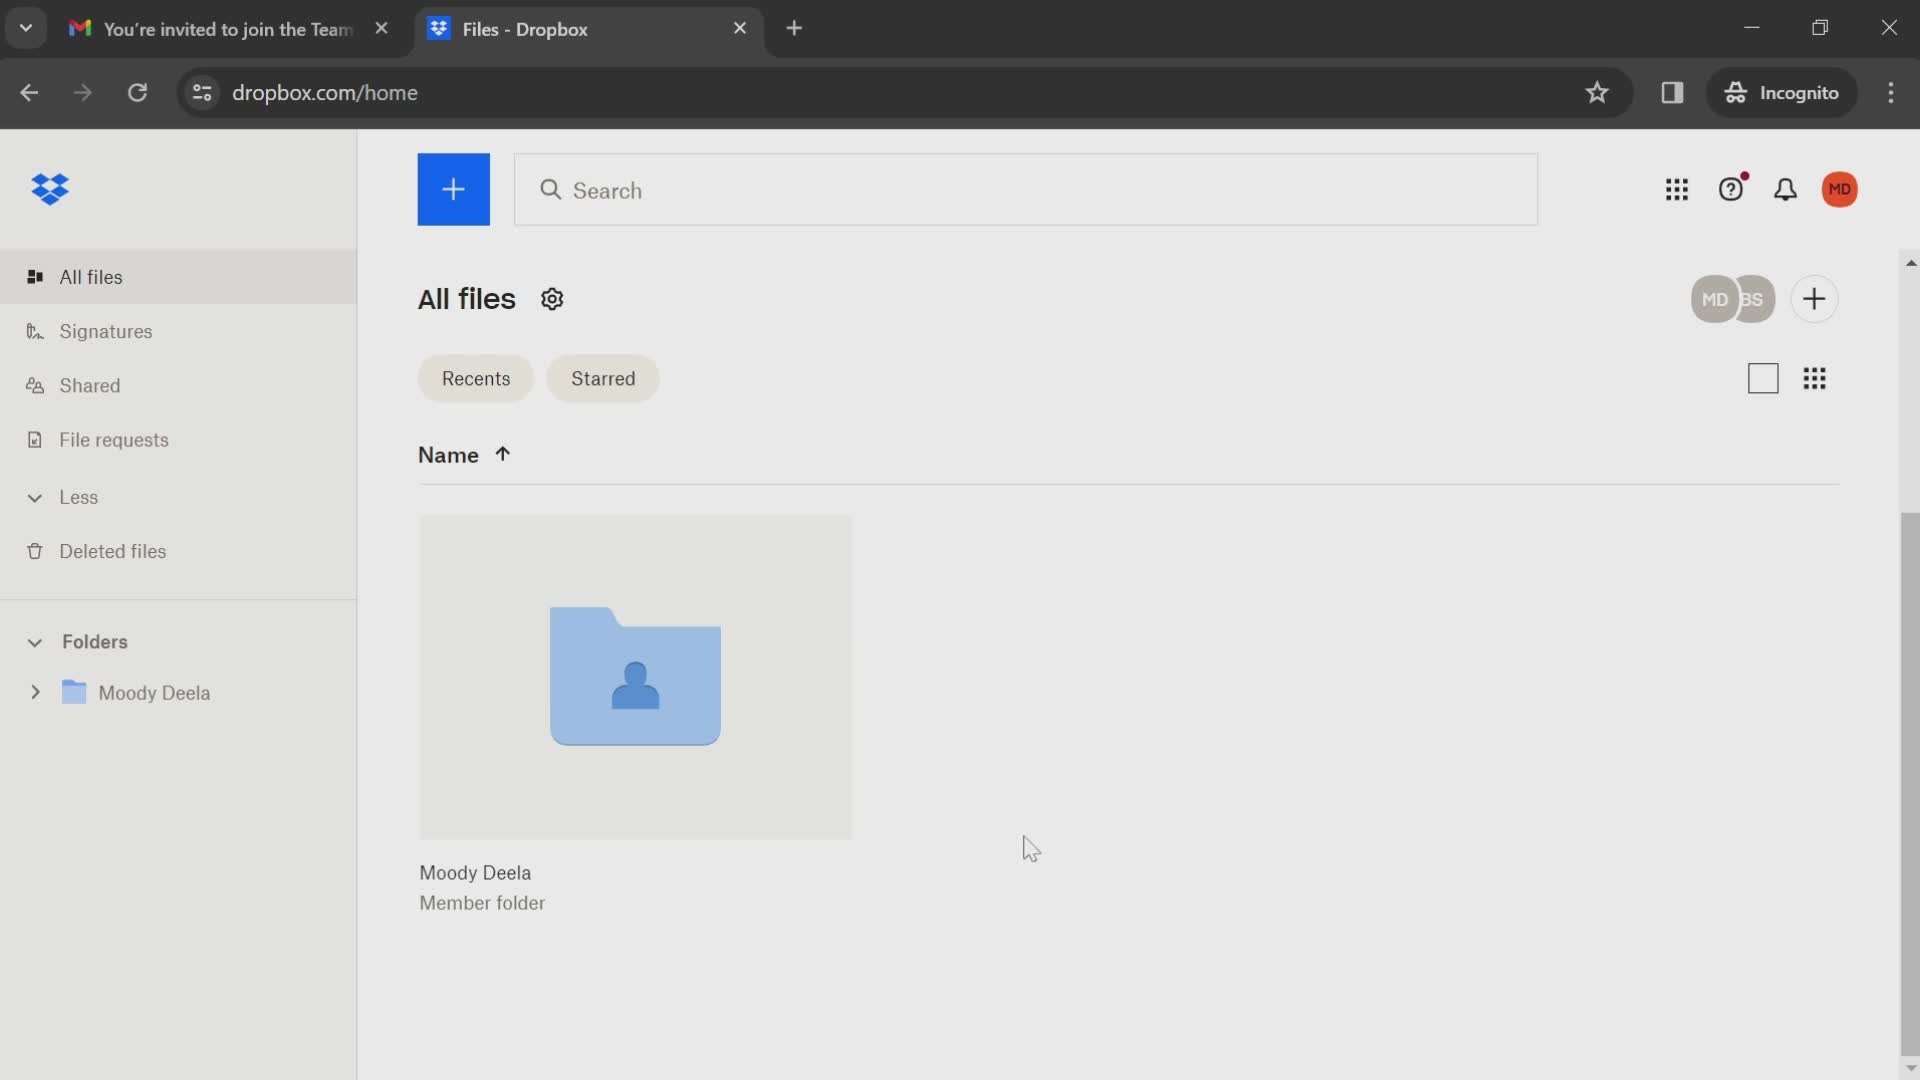
Task: Open the apps grid menu
Action: [x=1677, y=190]
